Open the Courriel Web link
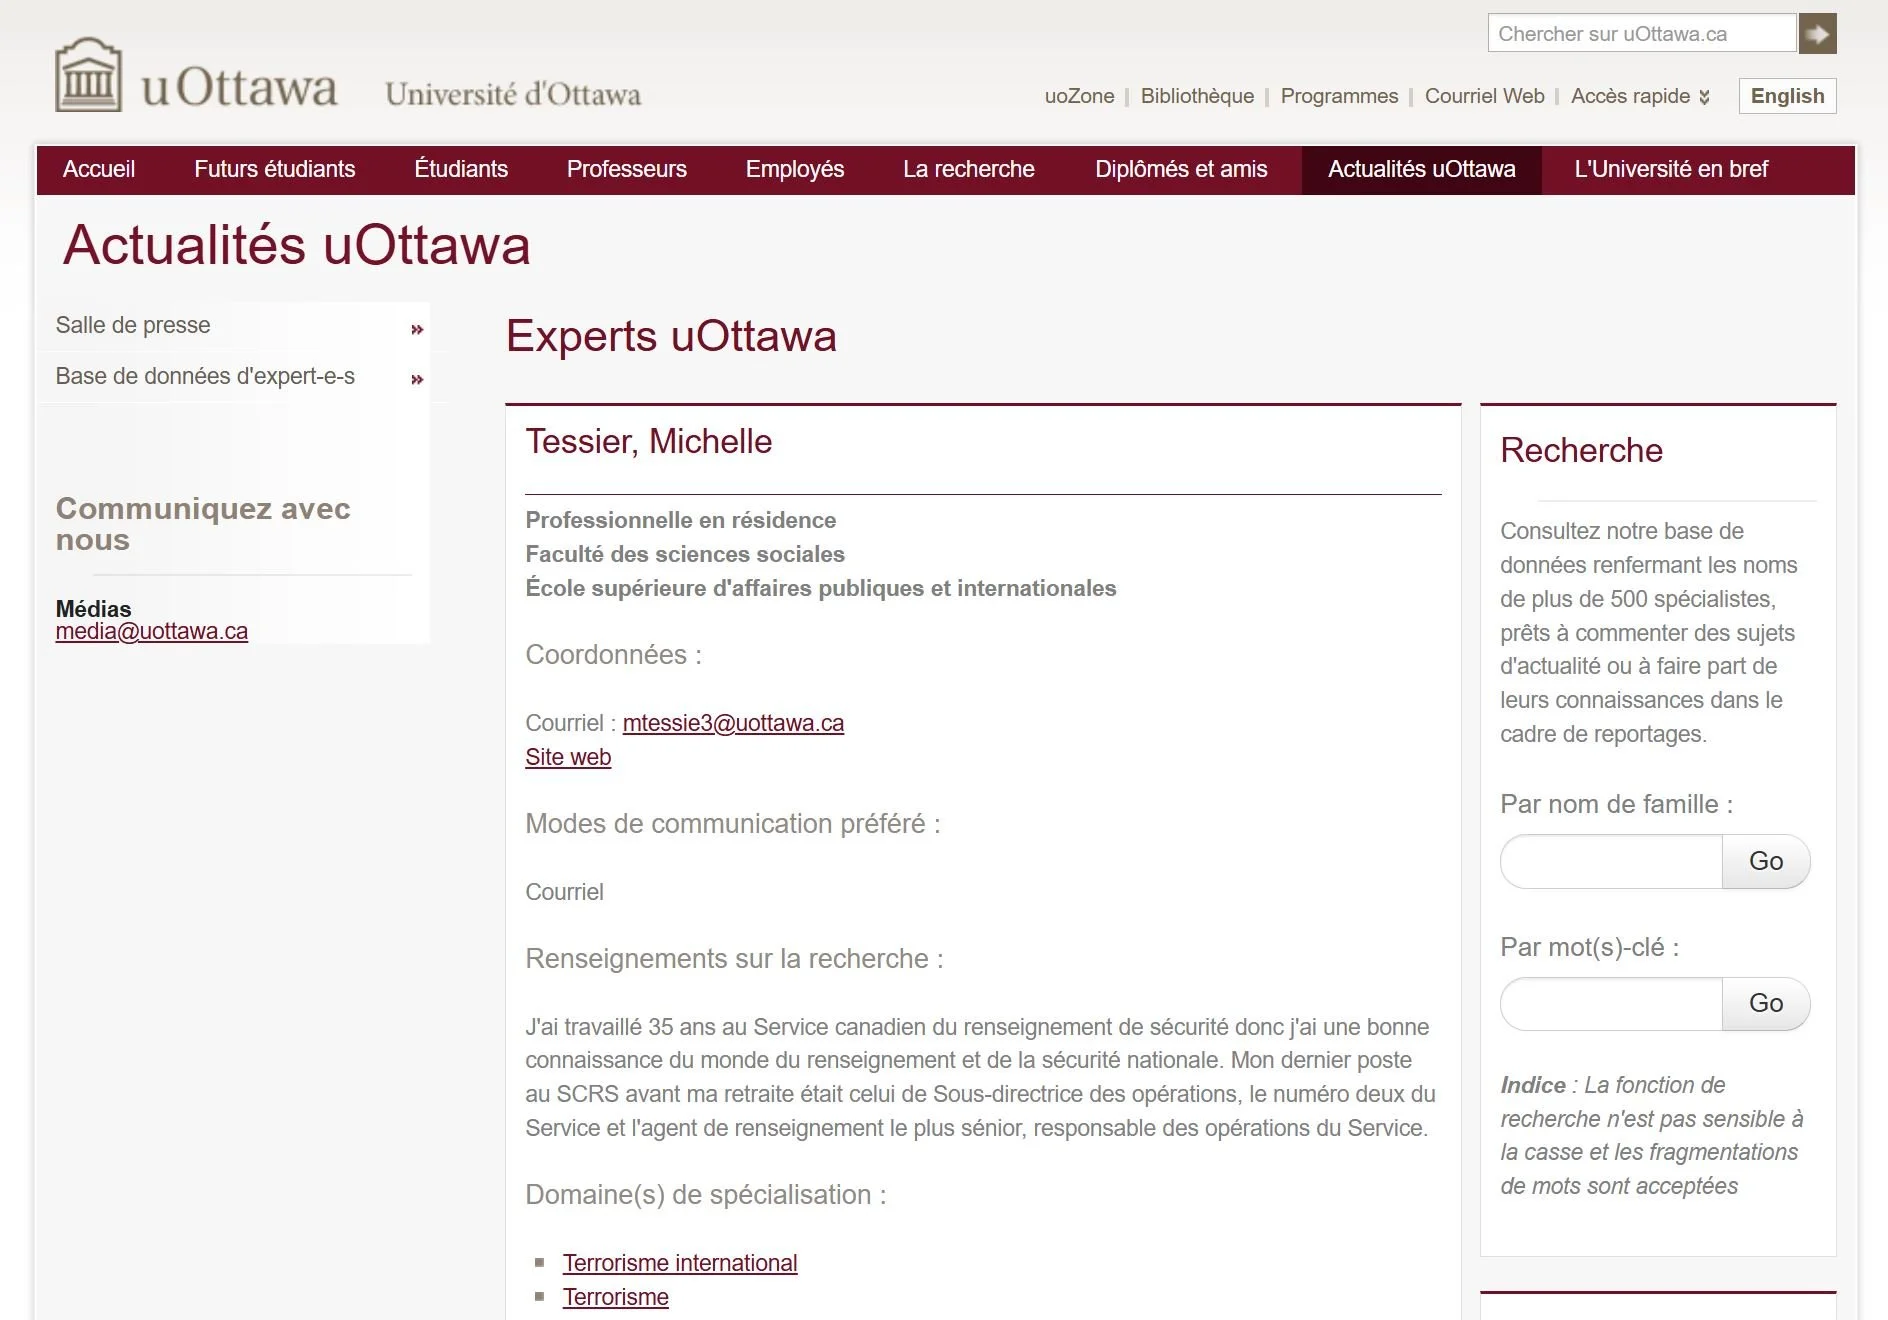The width and height of the screenshot is (1888, 1320). tap(1484, 96)
